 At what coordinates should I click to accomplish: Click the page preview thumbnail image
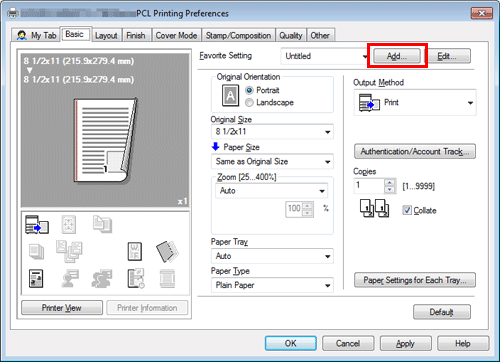[105, 140]
